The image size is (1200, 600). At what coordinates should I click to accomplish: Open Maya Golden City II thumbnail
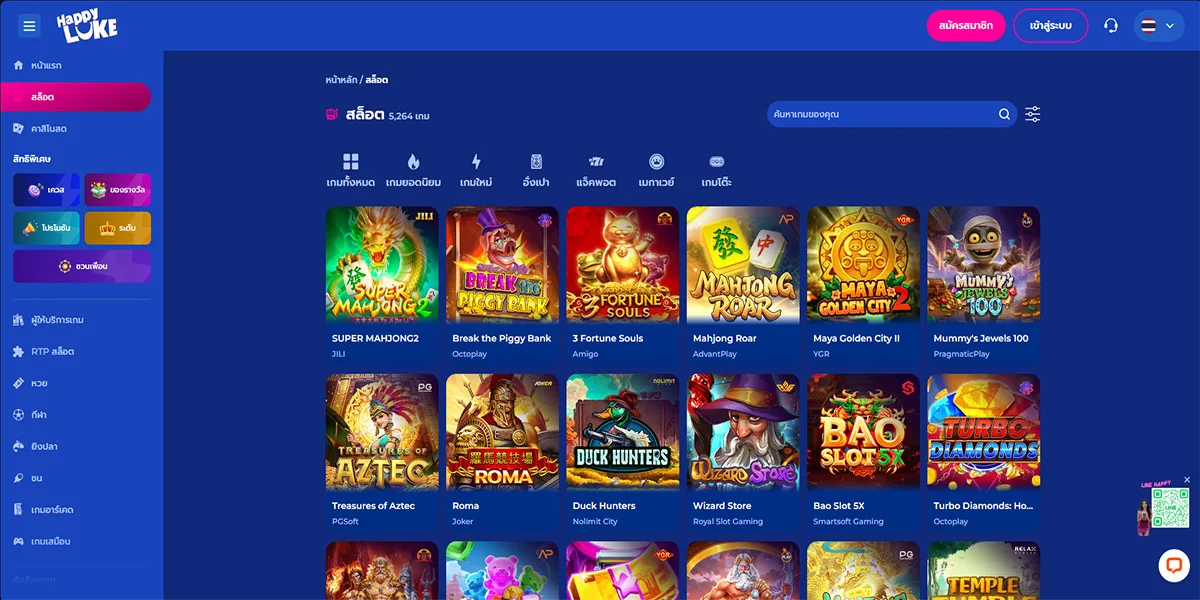863,265
